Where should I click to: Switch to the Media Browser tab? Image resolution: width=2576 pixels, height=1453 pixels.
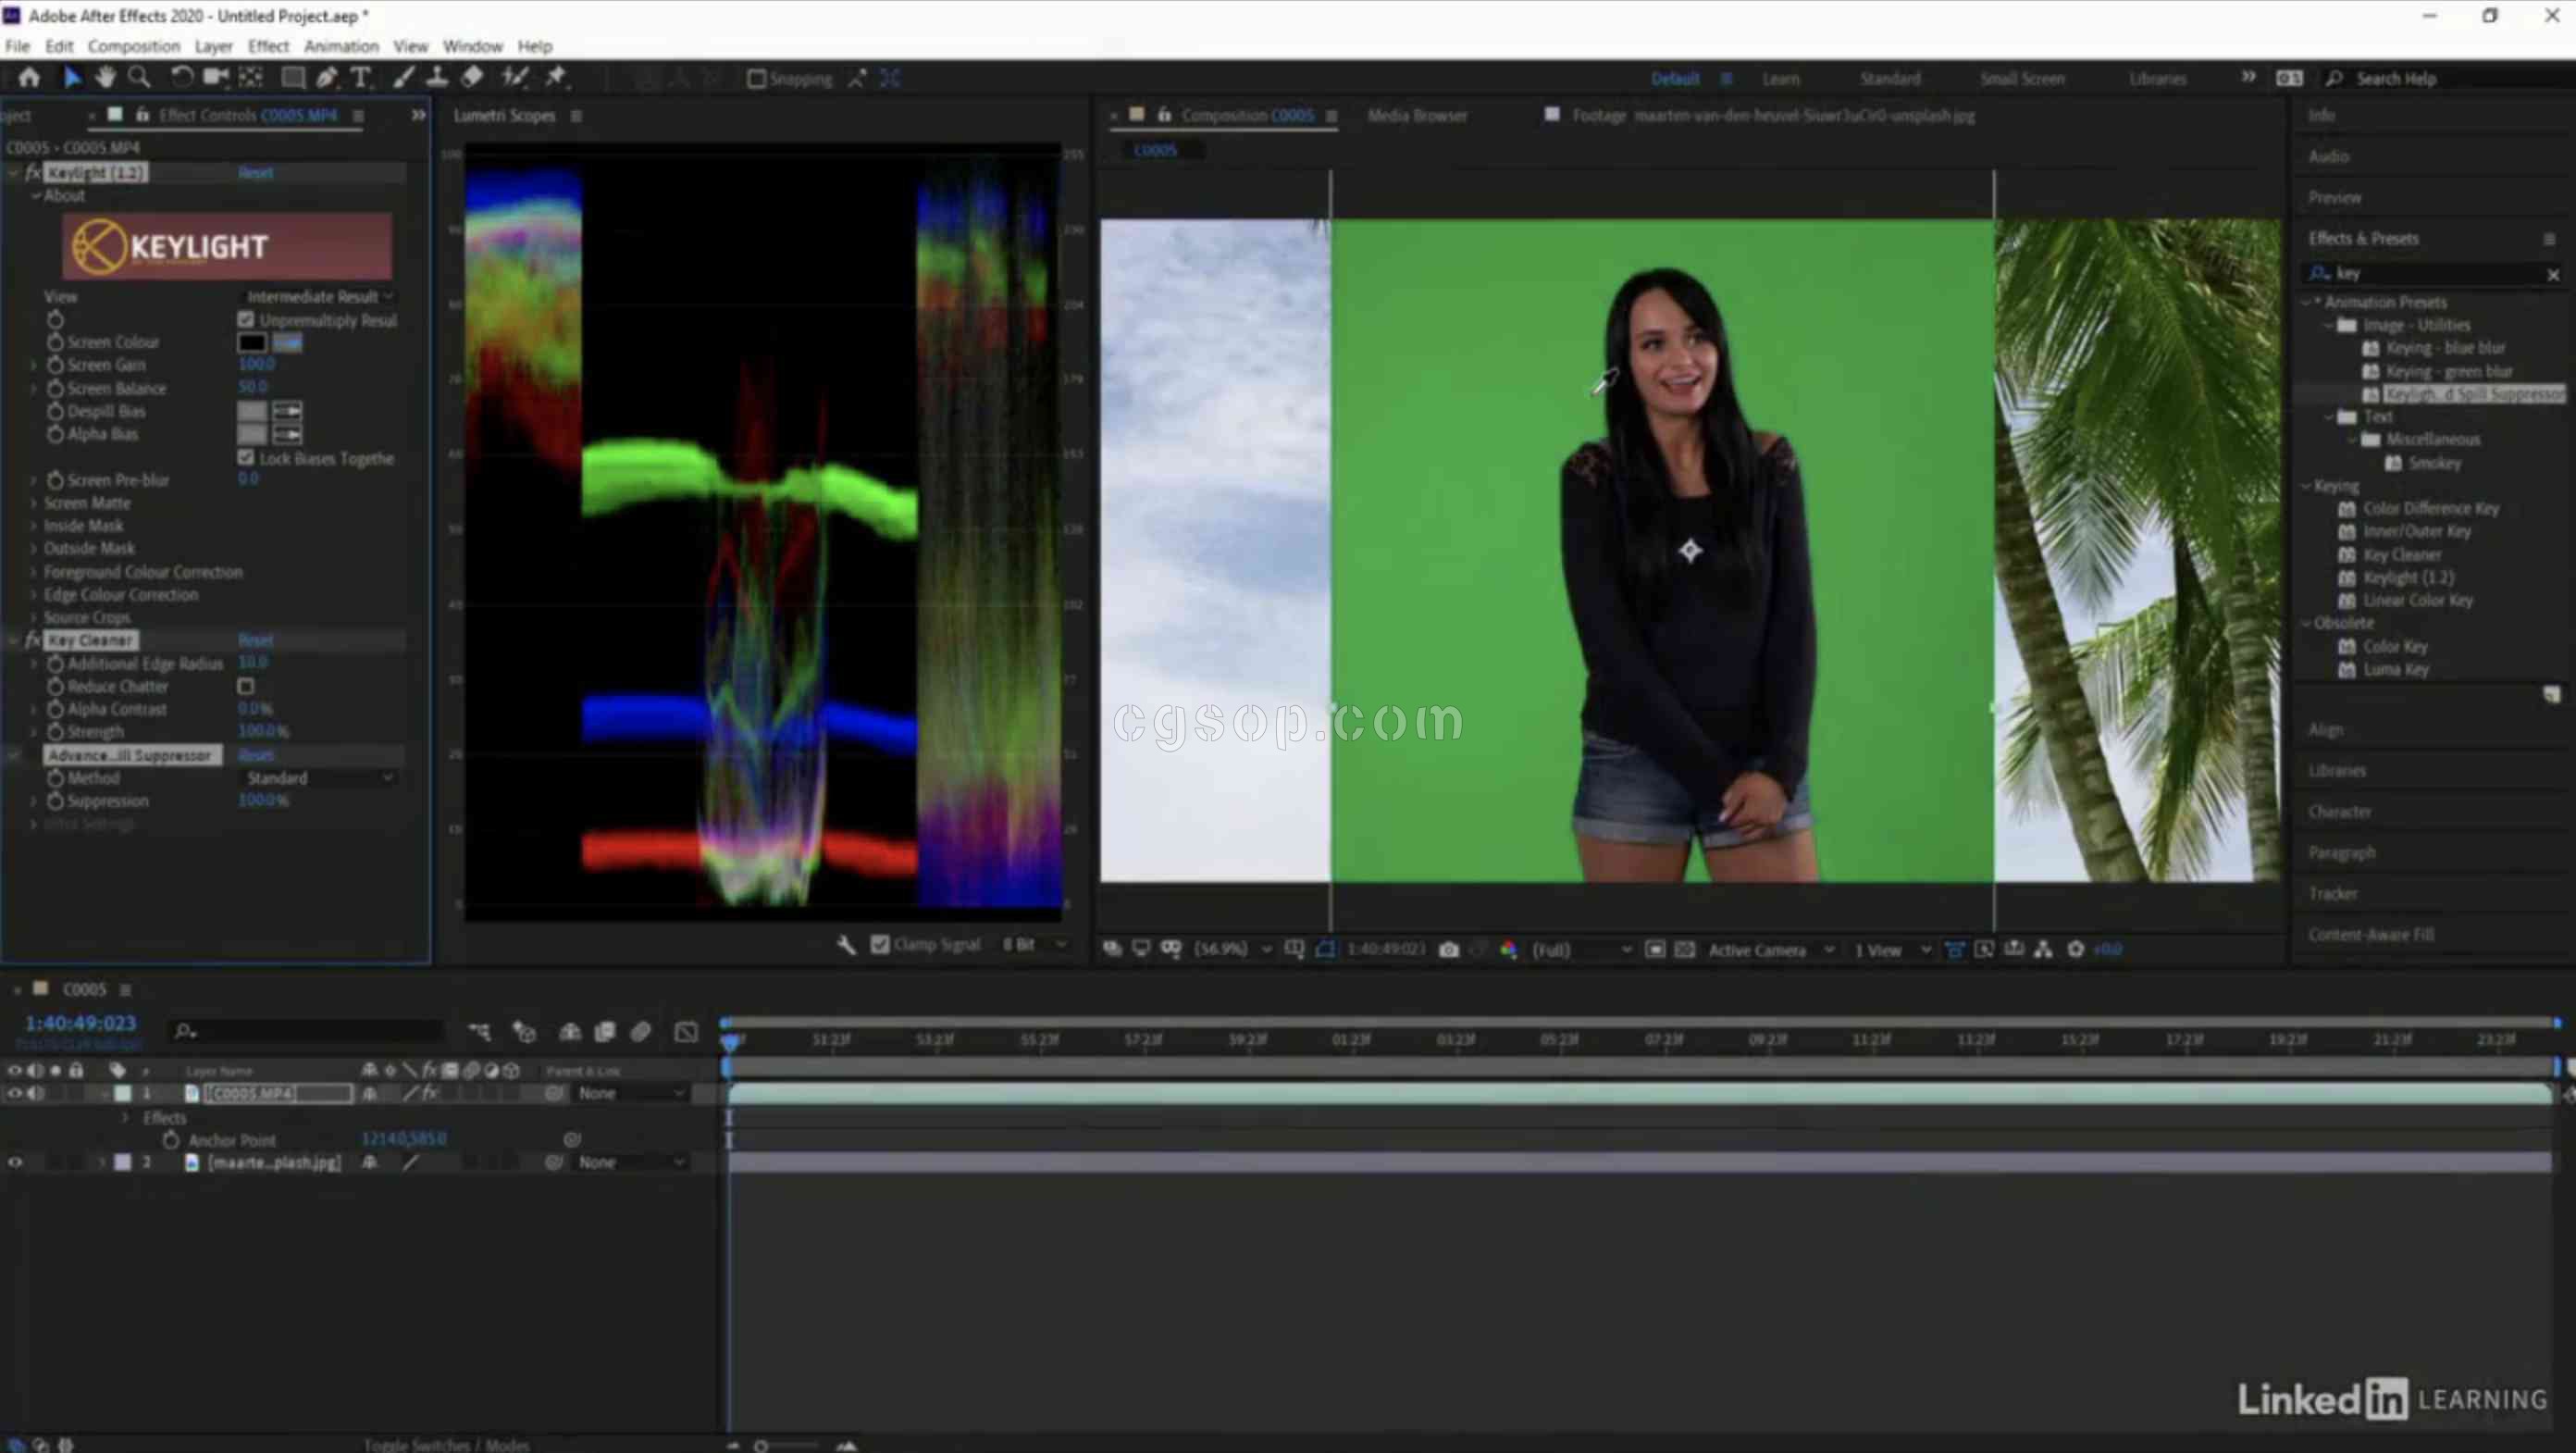click(1417, 115)
